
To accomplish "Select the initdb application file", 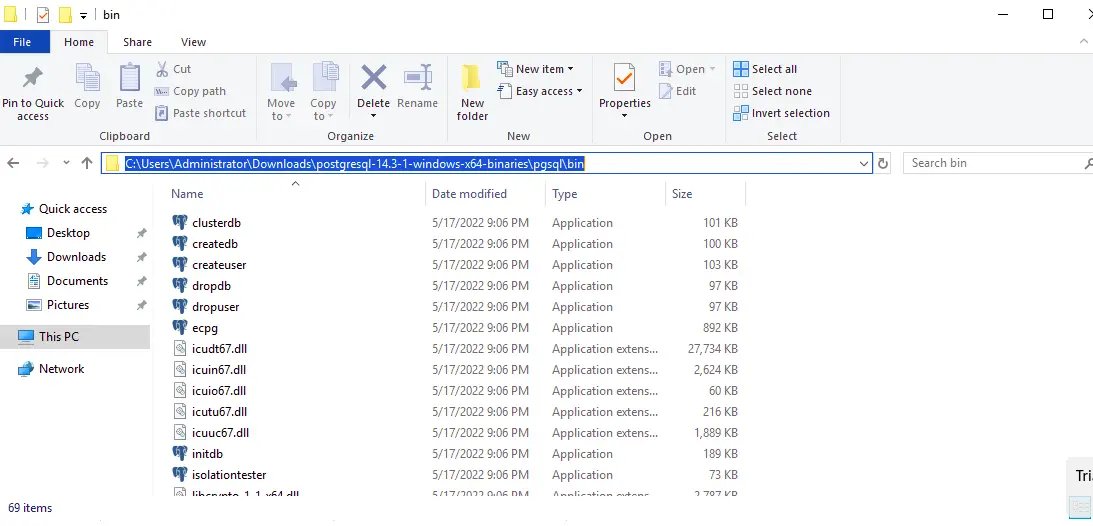I will pyautogui.click(x=207, y=454).
